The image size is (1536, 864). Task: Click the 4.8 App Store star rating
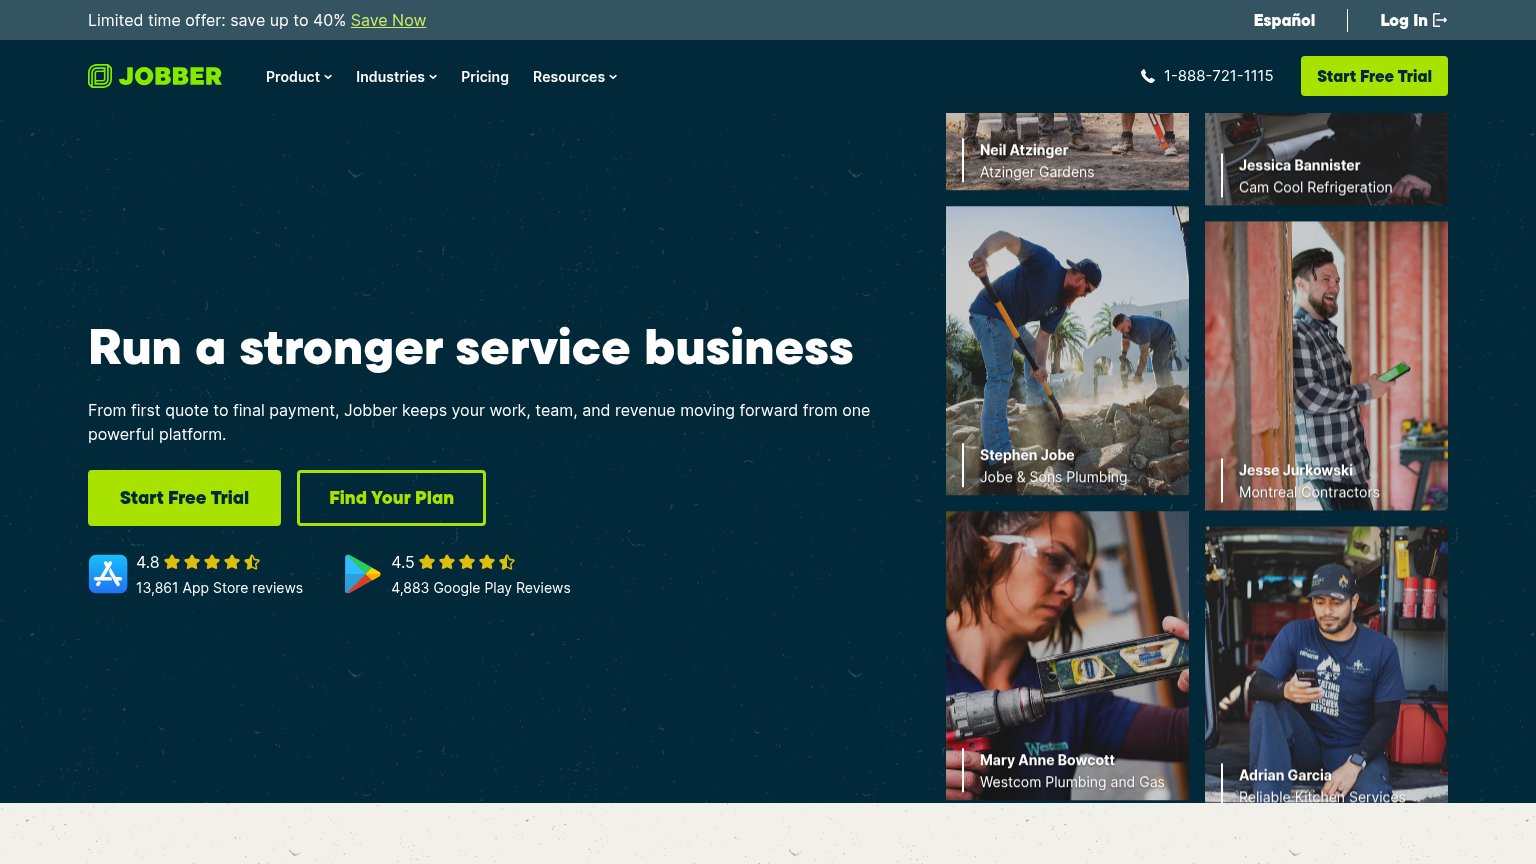[x=198, y=562]
